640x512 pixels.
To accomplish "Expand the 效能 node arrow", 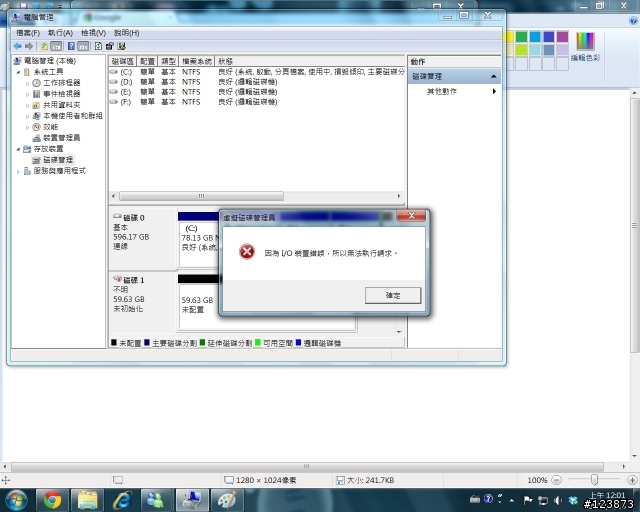I will (x=27, y=127).
